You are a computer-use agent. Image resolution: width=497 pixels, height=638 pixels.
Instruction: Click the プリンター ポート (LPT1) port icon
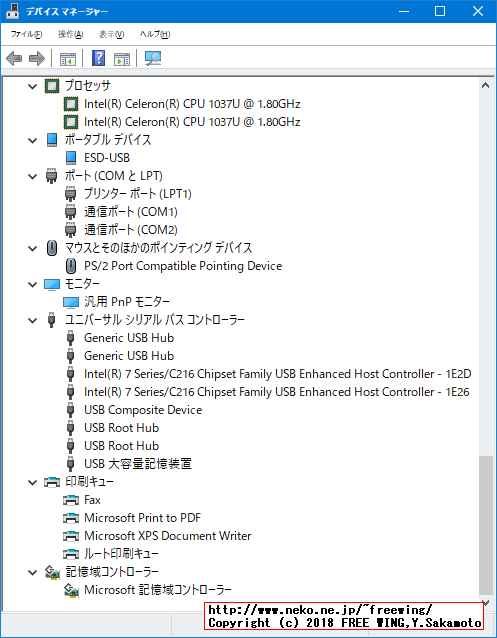[71, 194]
